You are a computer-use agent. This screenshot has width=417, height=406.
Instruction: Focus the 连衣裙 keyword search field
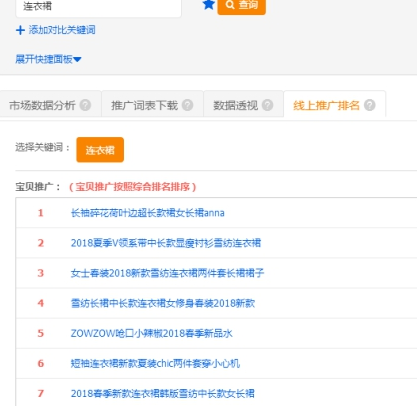(98, 7)
